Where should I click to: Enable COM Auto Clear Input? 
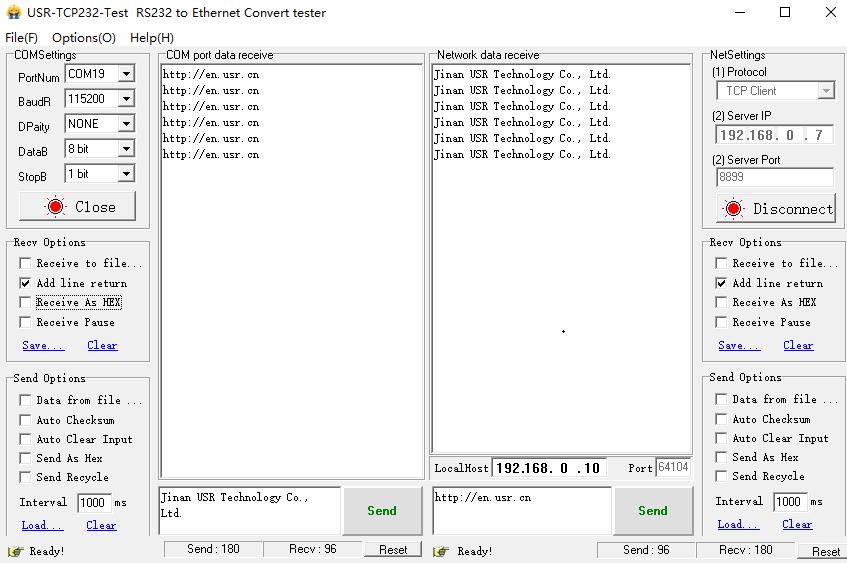(x=25, y=439)
